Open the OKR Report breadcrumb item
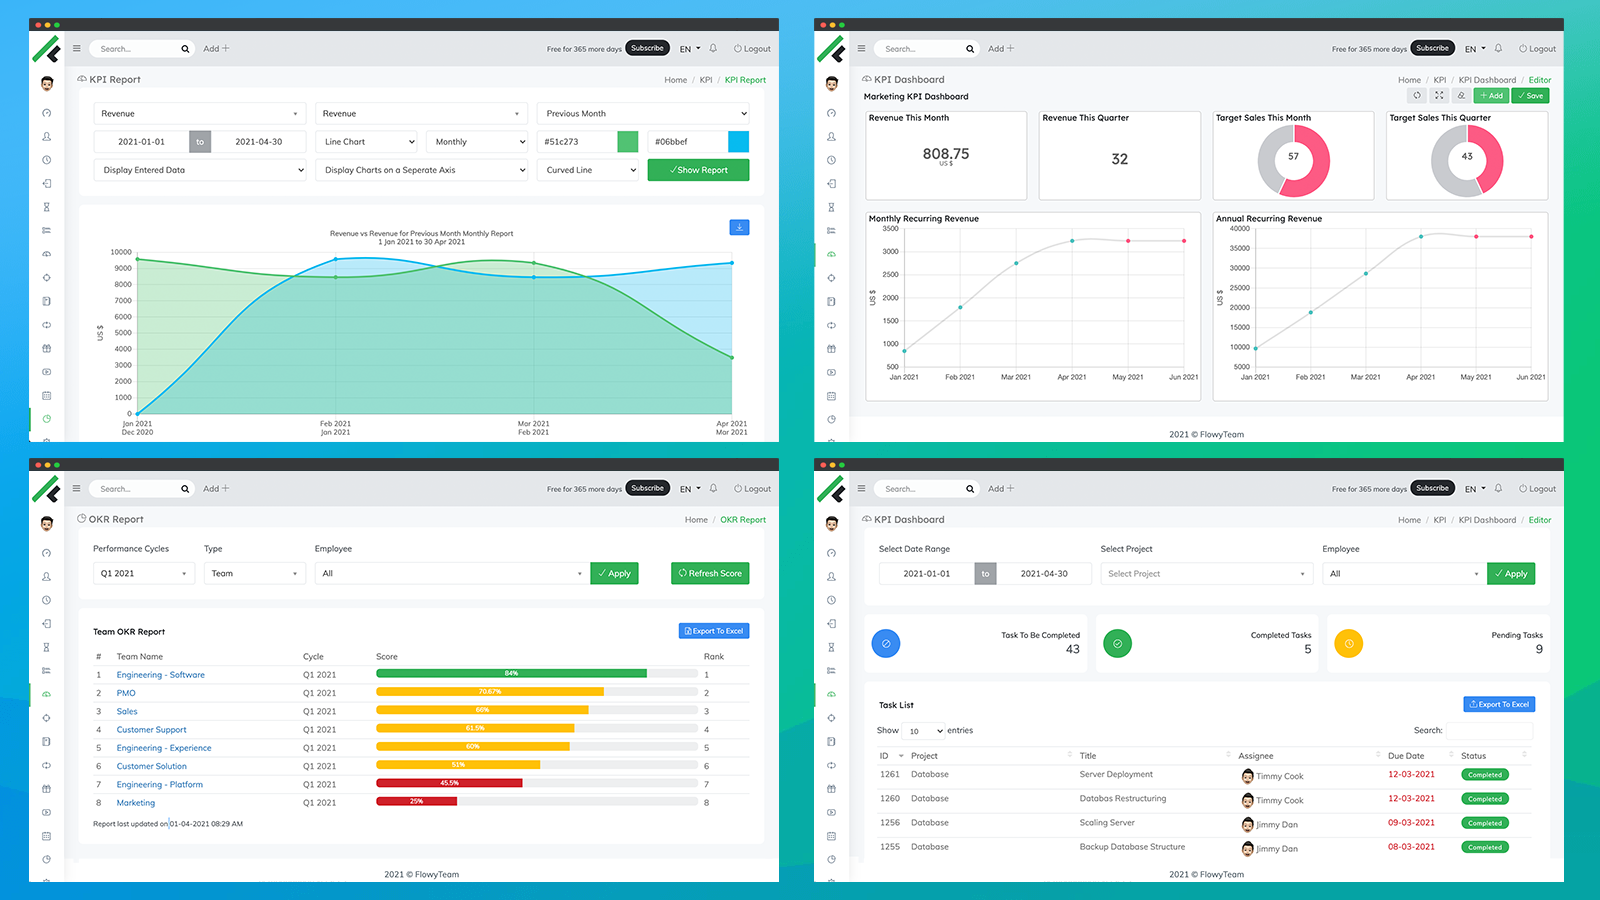Viewport: 1600px width, 900px height. coord(743,520)
